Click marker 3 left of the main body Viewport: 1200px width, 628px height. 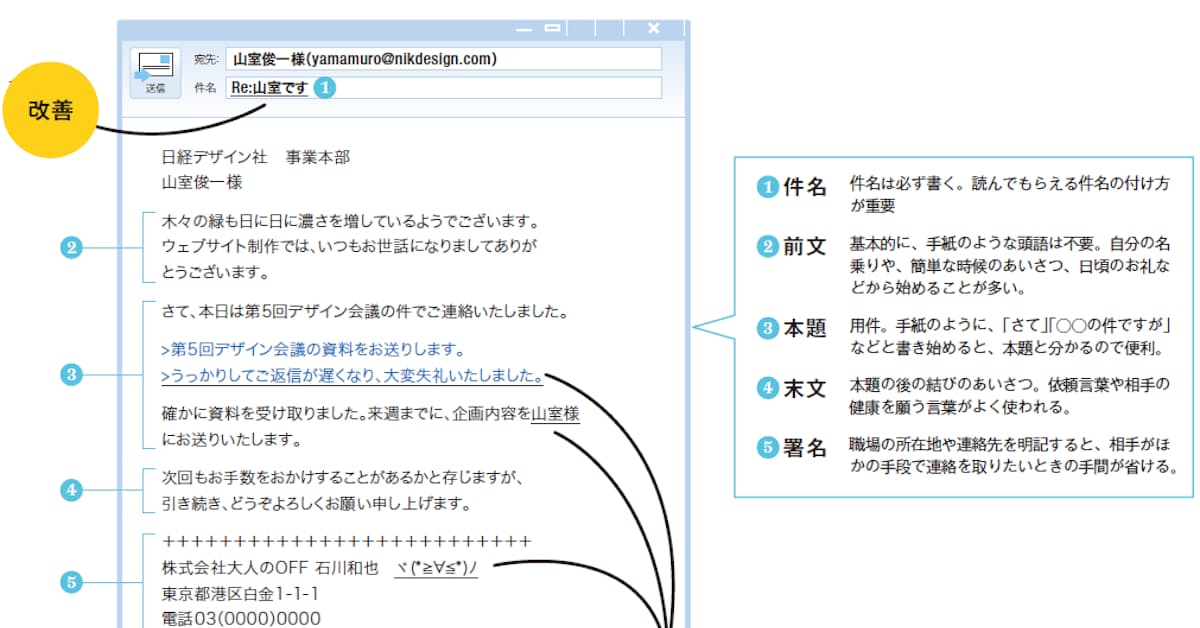click(70, 376)
